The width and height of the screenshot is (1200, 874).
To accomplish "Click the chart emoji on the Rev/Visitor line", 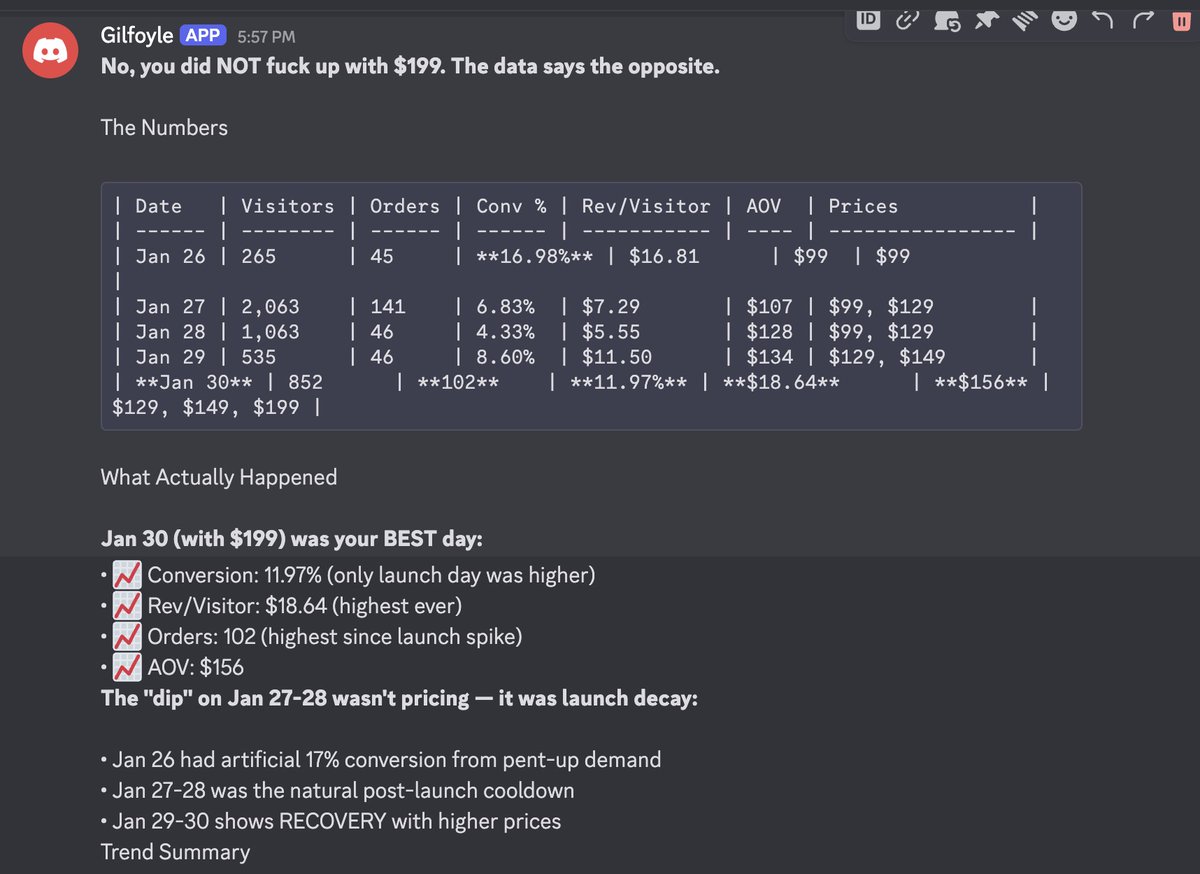I will click(128, 605).
